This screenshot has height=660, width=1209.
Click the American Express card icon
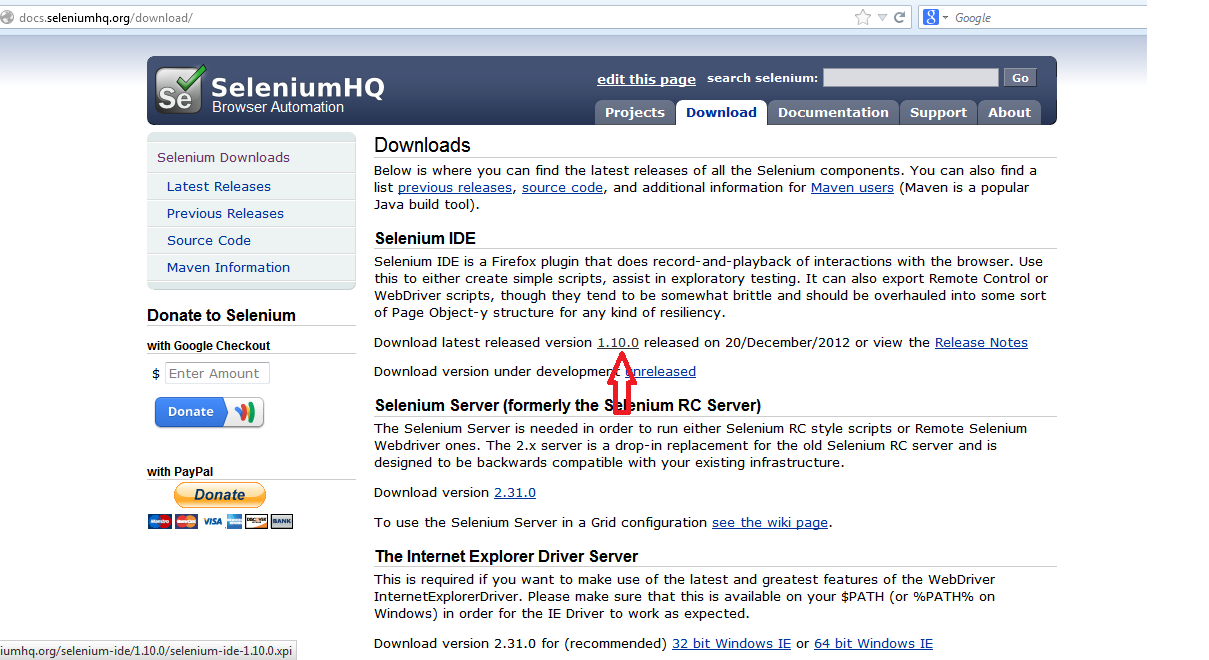point(234,521)
